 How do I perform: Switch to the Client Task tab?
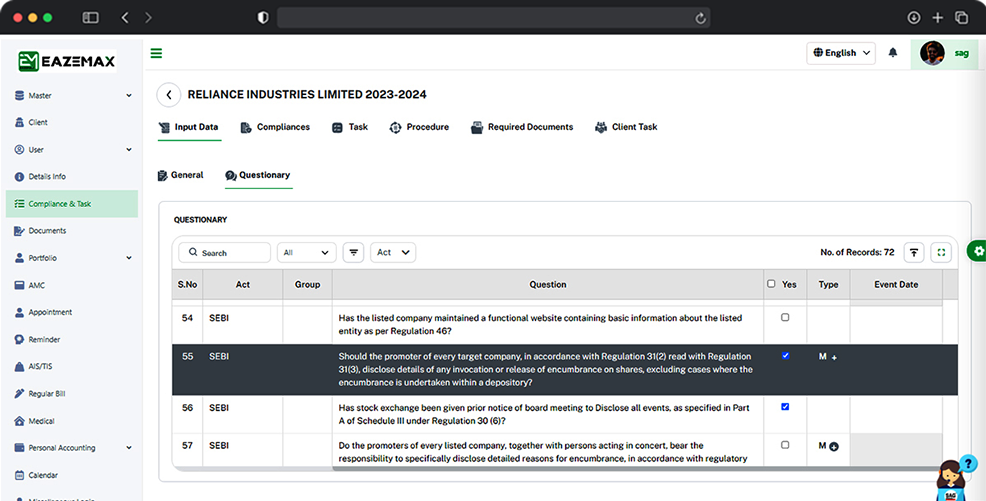pos(626,128)
